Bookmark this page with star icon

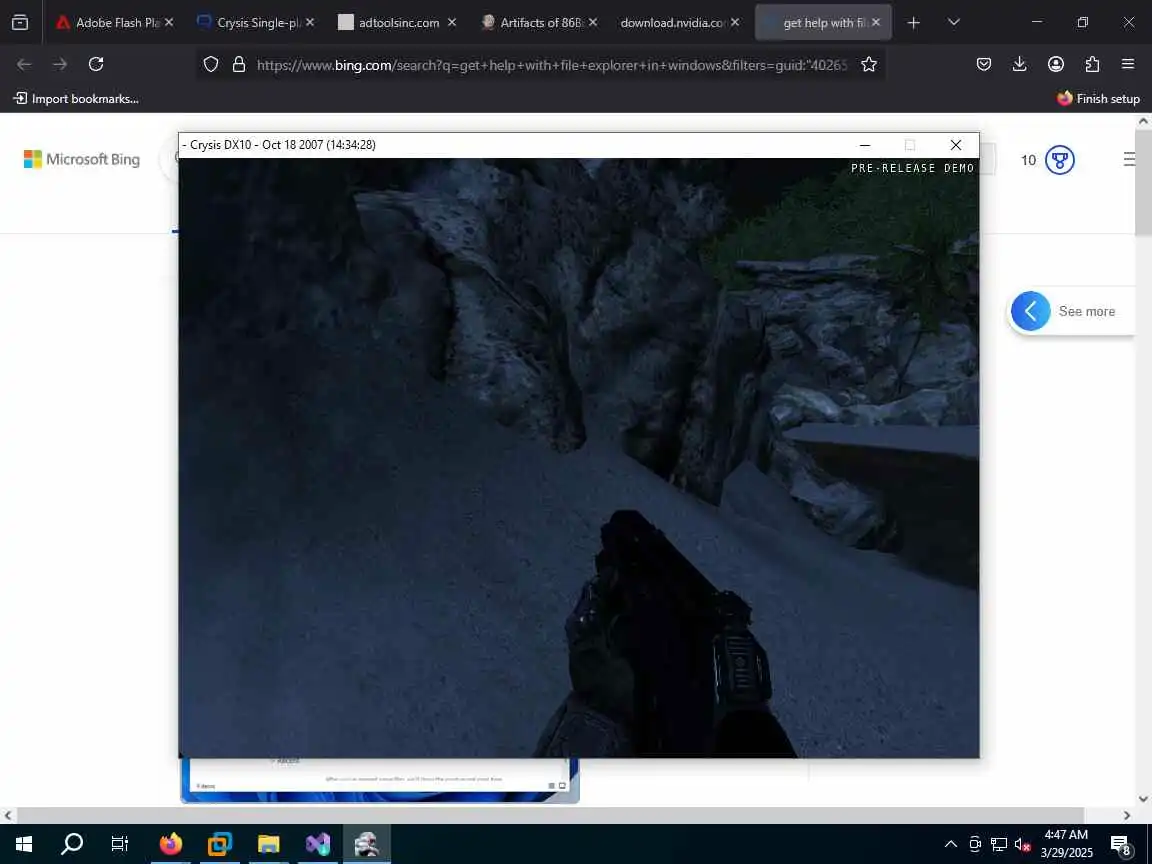click(x=869, y=65)
